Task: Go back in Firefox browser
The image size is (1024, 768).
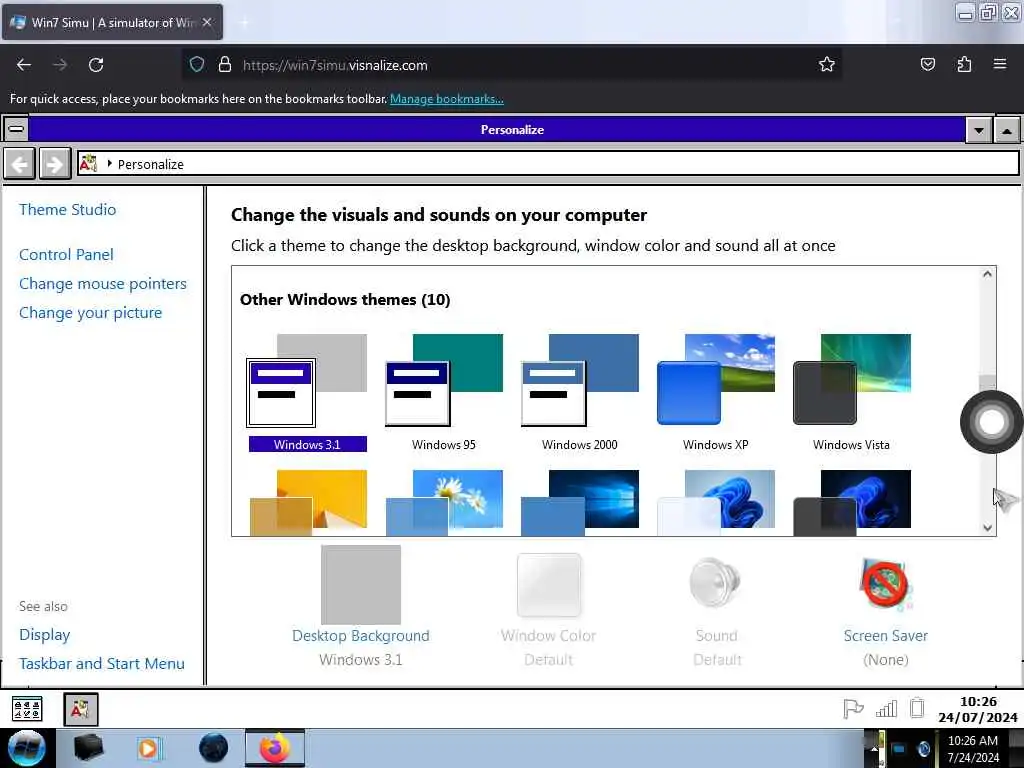Action: pyautogui.click(x=24, y=65)
